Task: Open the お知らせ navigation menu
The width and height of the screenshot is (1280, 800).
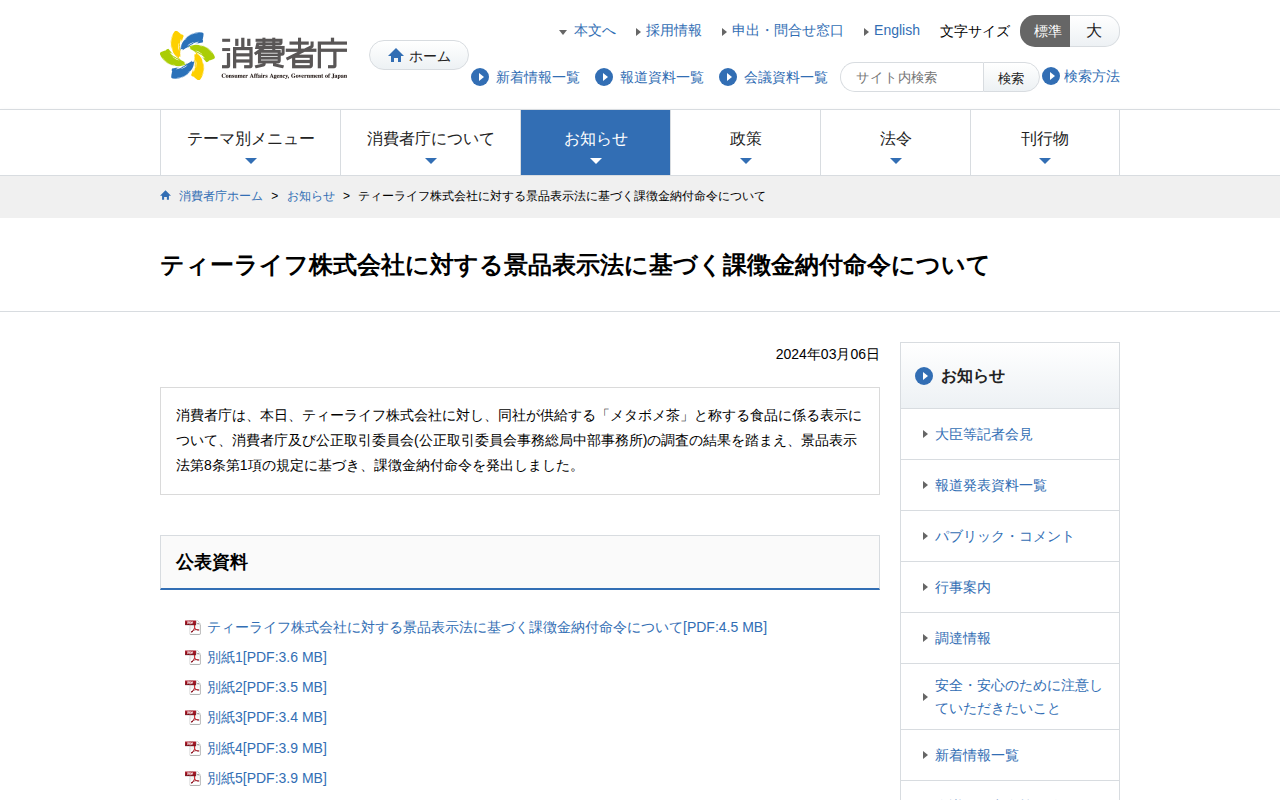Action: pyautogui.click(x=596, y=143)
